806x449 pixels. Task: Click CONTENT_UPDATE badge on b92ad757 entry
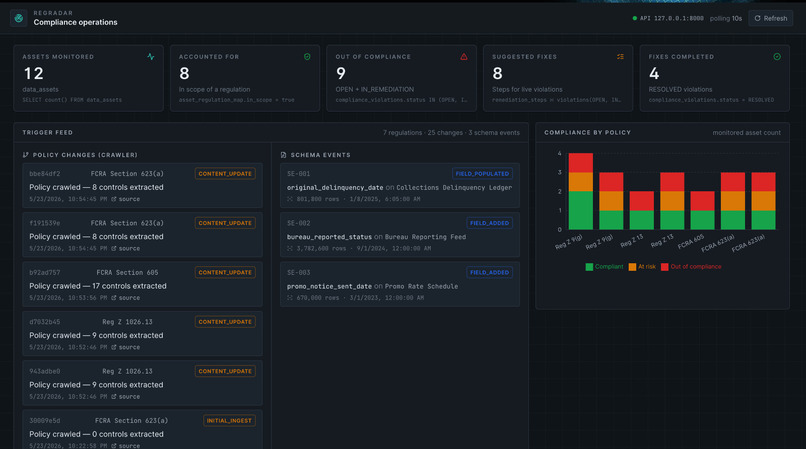225,273
